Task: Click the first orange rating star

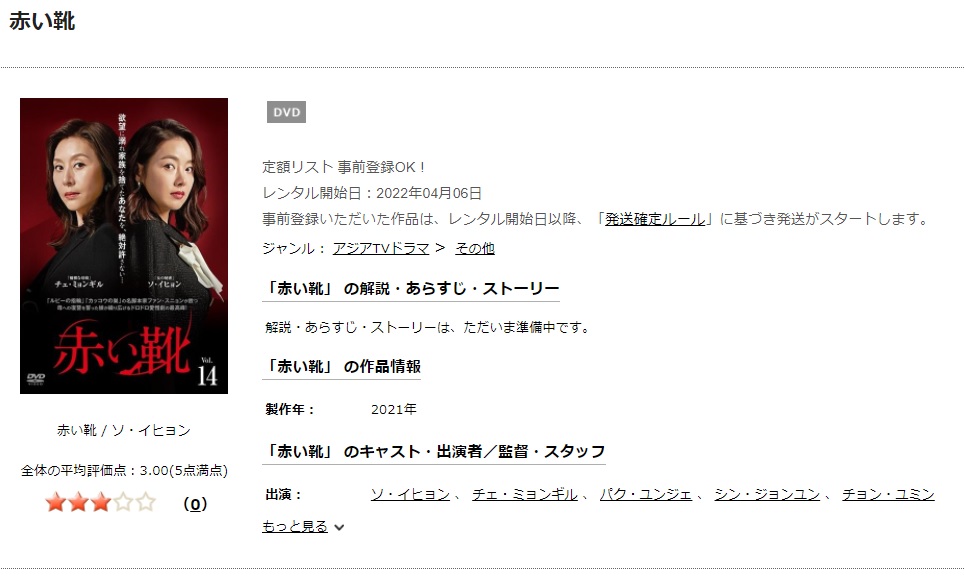Action: point(56,503)
